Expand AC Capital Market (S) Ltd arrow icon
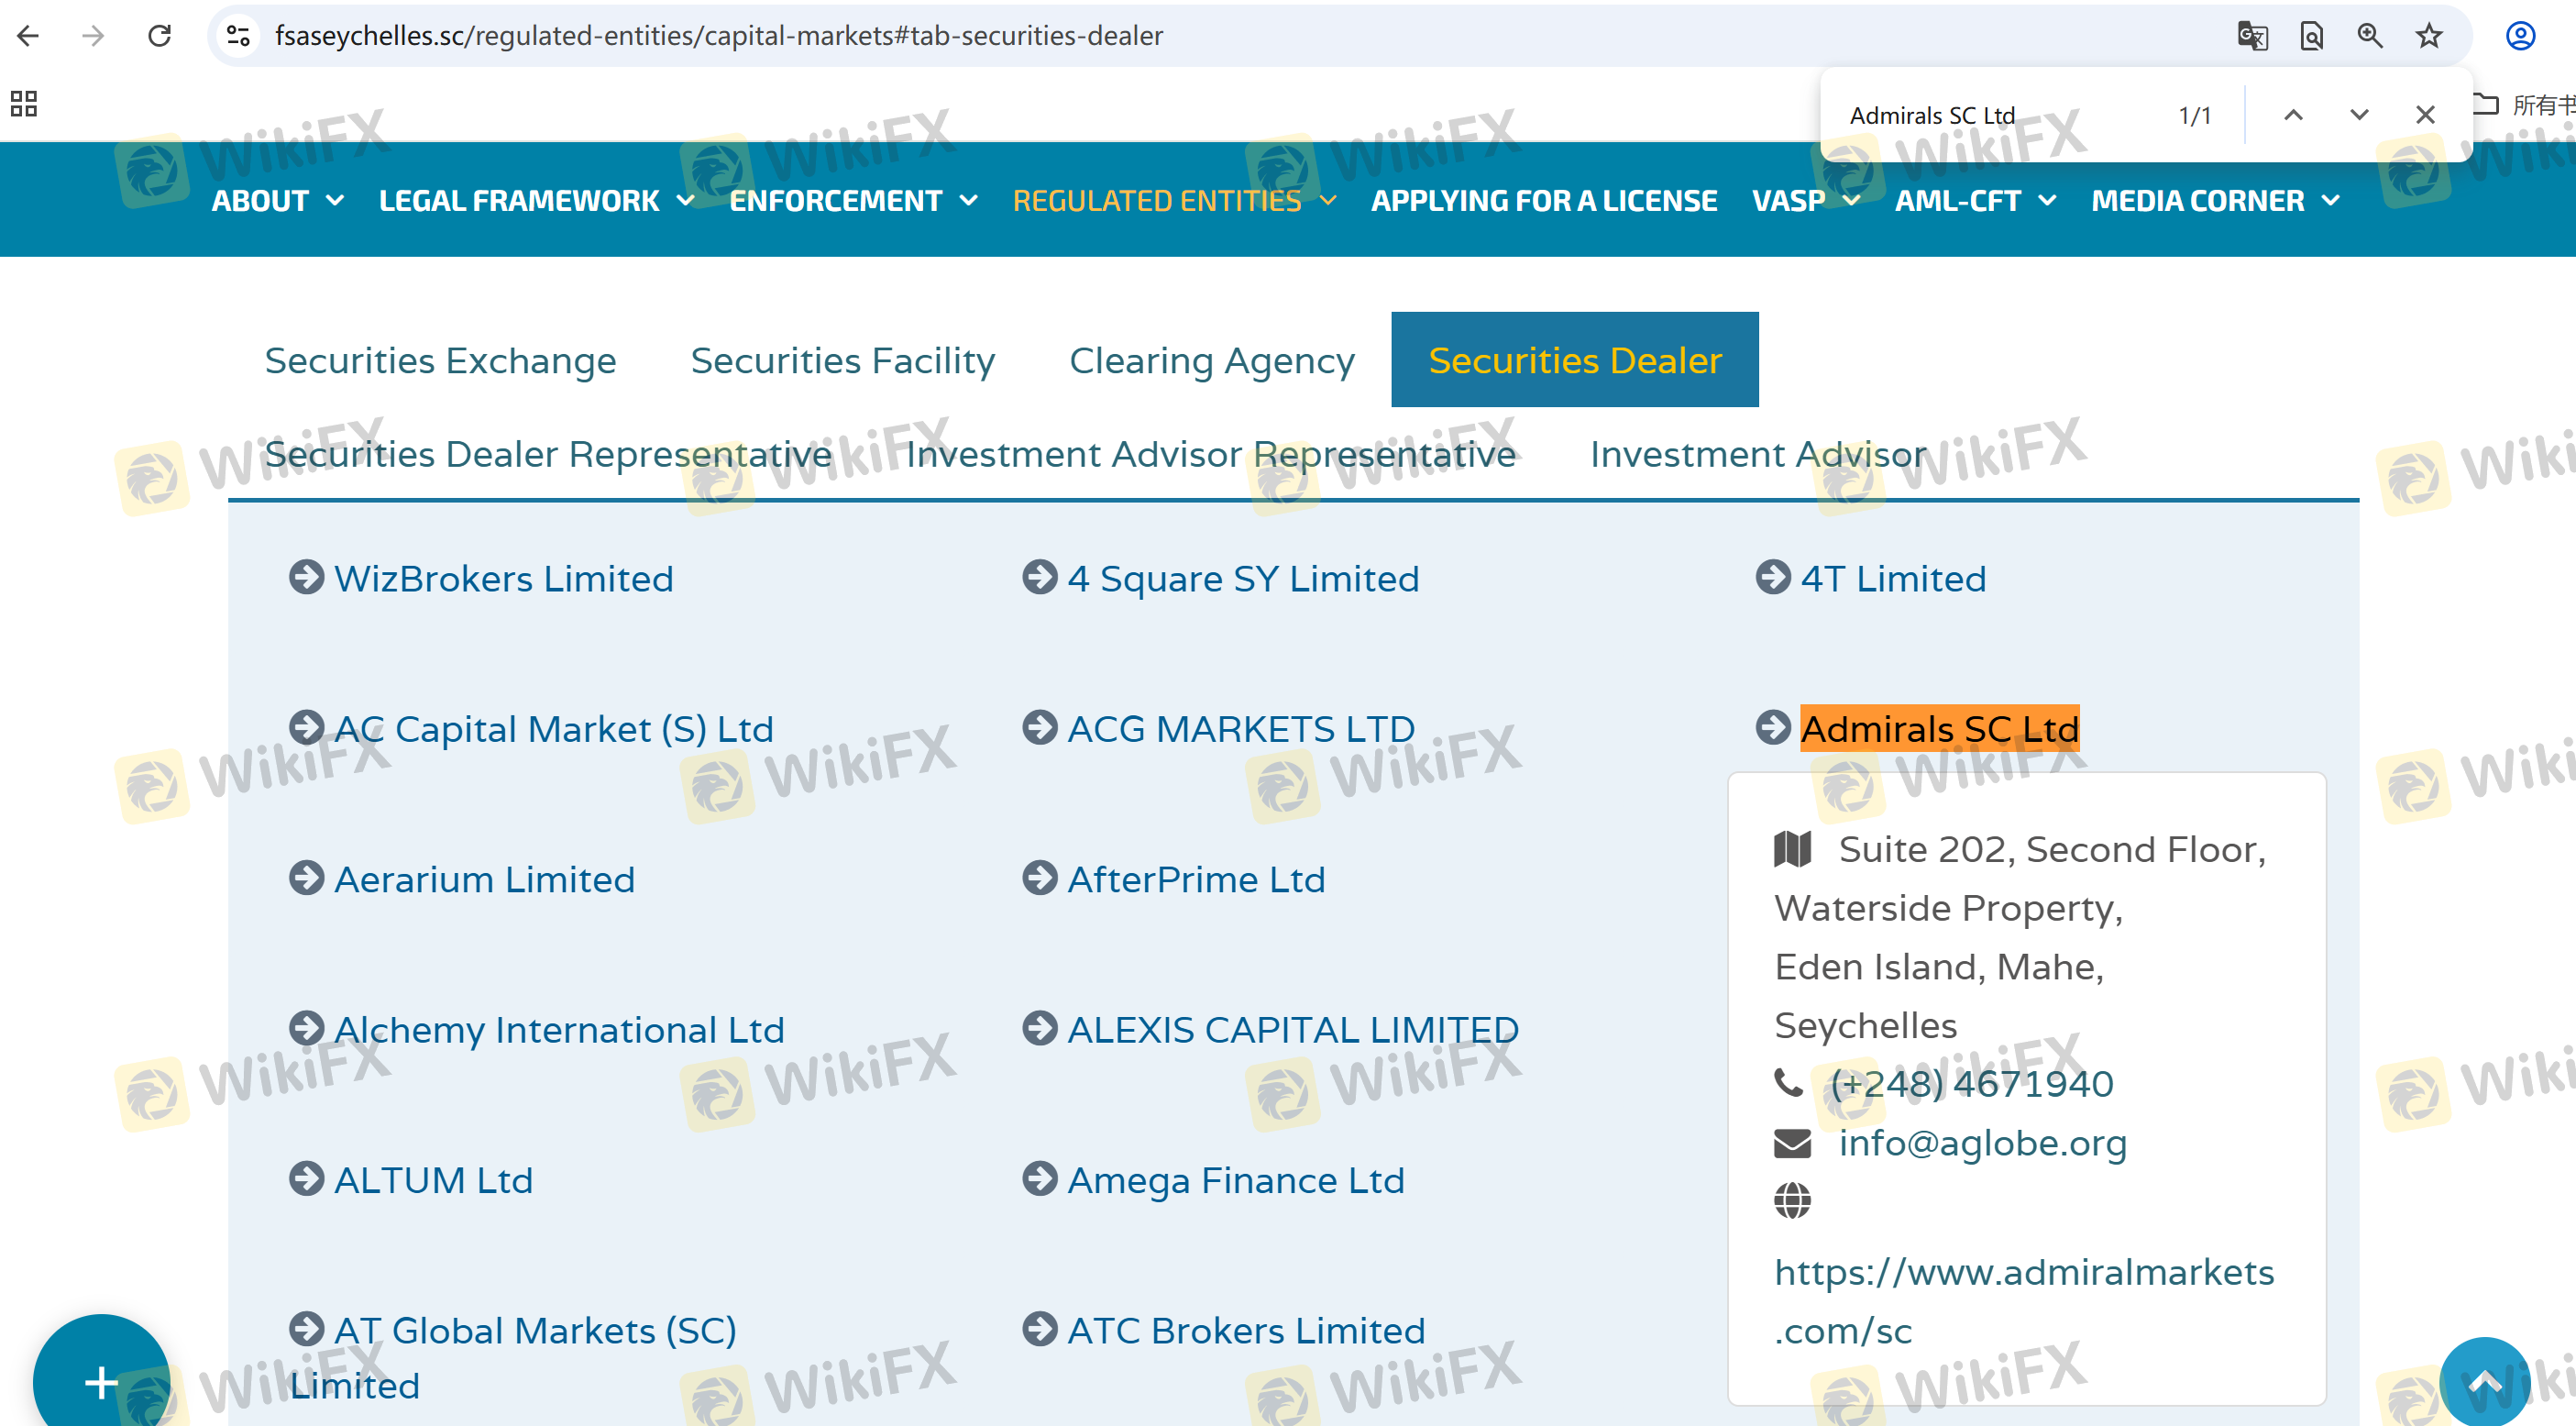 click(306, 727)
